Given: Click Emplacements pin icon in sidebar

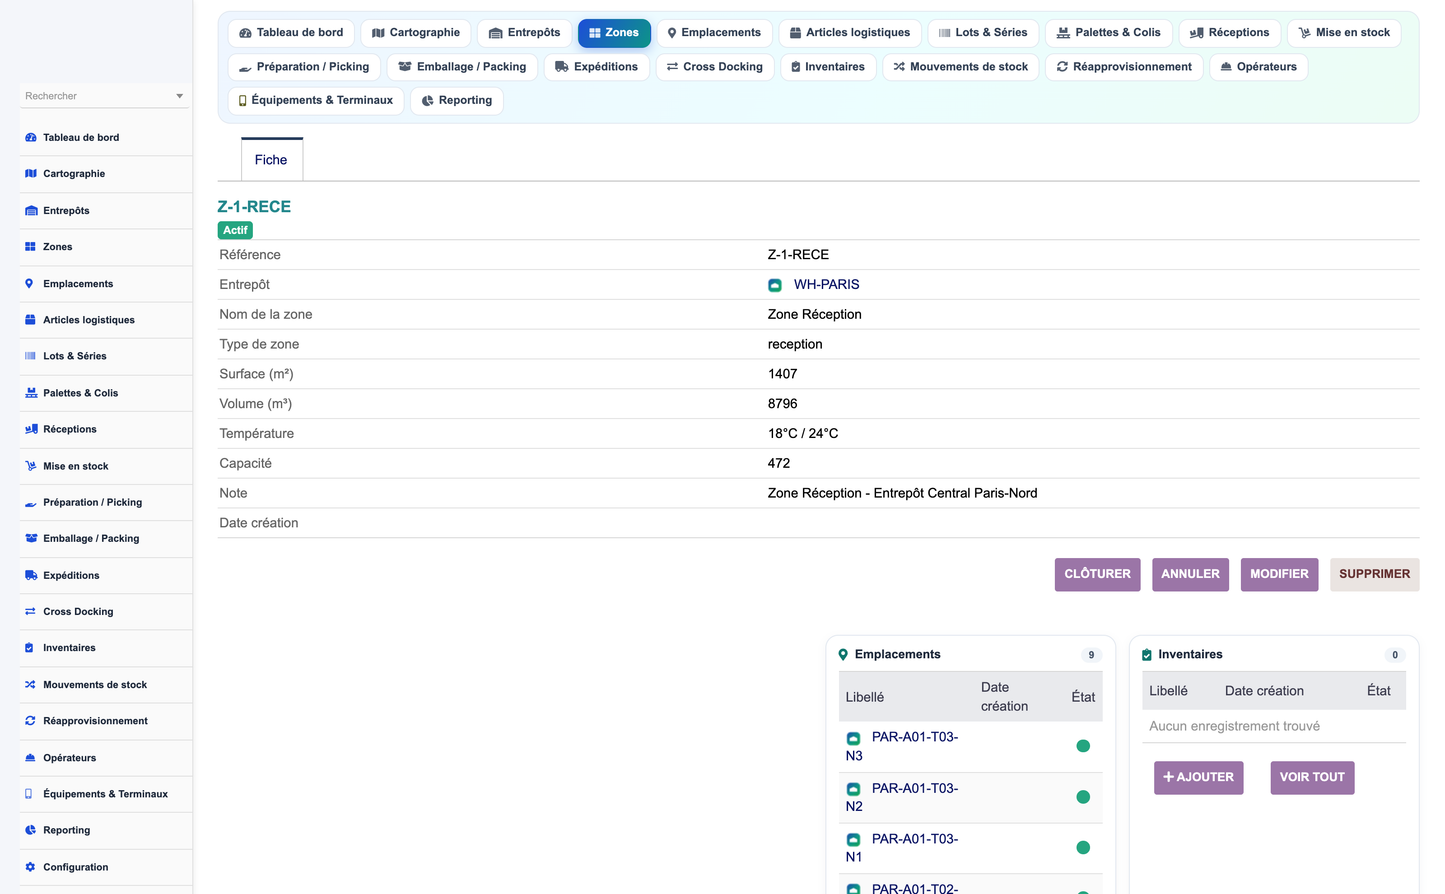Looking at the screenshot, I should [29, 284].
